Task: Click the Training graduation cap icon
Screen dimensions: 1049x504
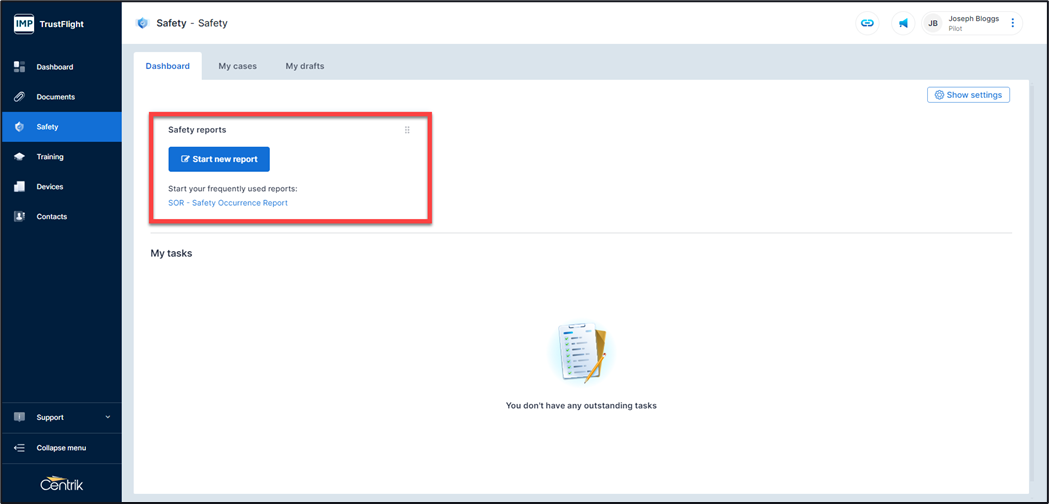Action: point(19,157)
